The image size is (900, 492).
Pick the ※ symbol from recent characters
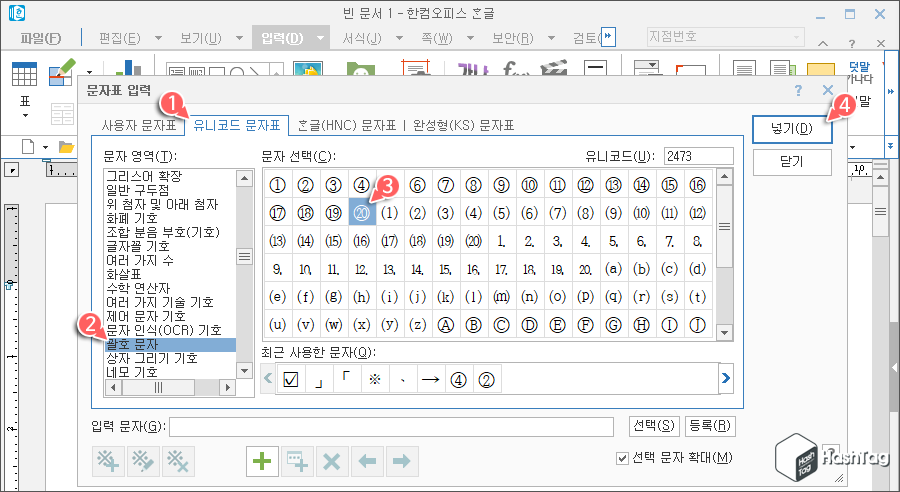point(375,379)
